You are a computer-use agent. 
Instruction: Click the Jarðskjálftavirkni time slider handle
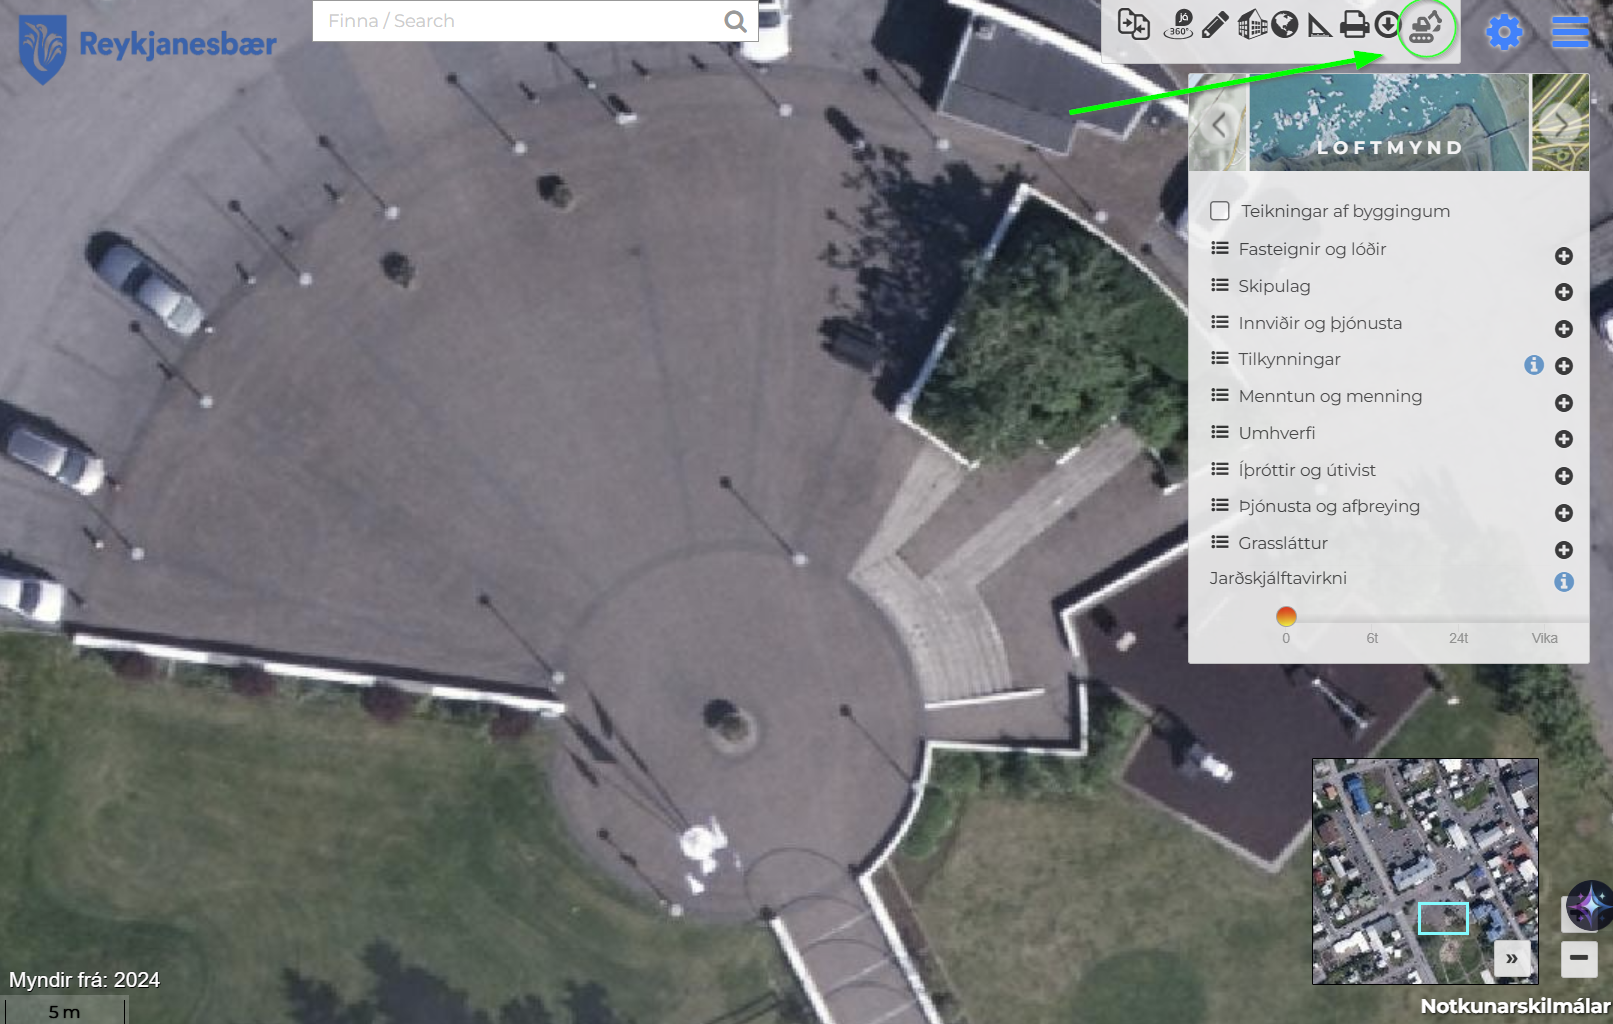1286,616
